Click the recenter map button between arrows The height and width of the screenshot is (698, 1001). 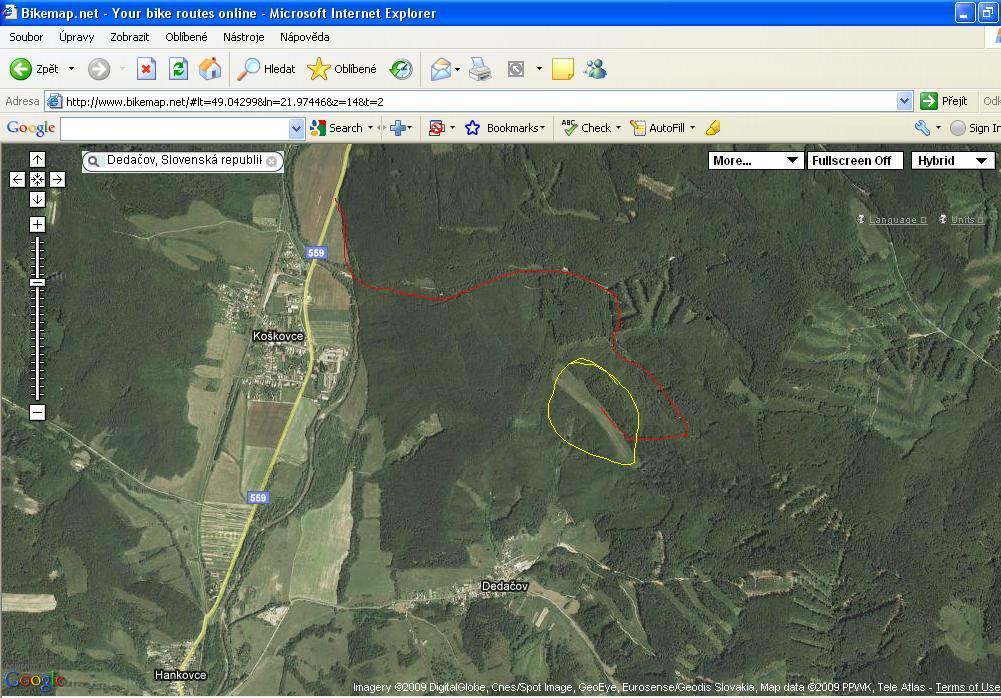37,180
